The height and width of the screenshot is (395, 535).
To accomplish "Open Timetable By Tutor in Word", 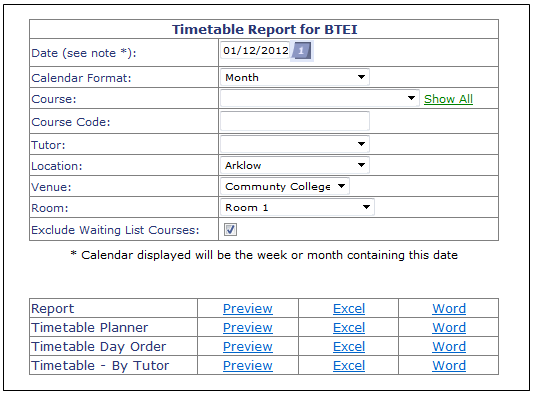I will click(449, 366).
